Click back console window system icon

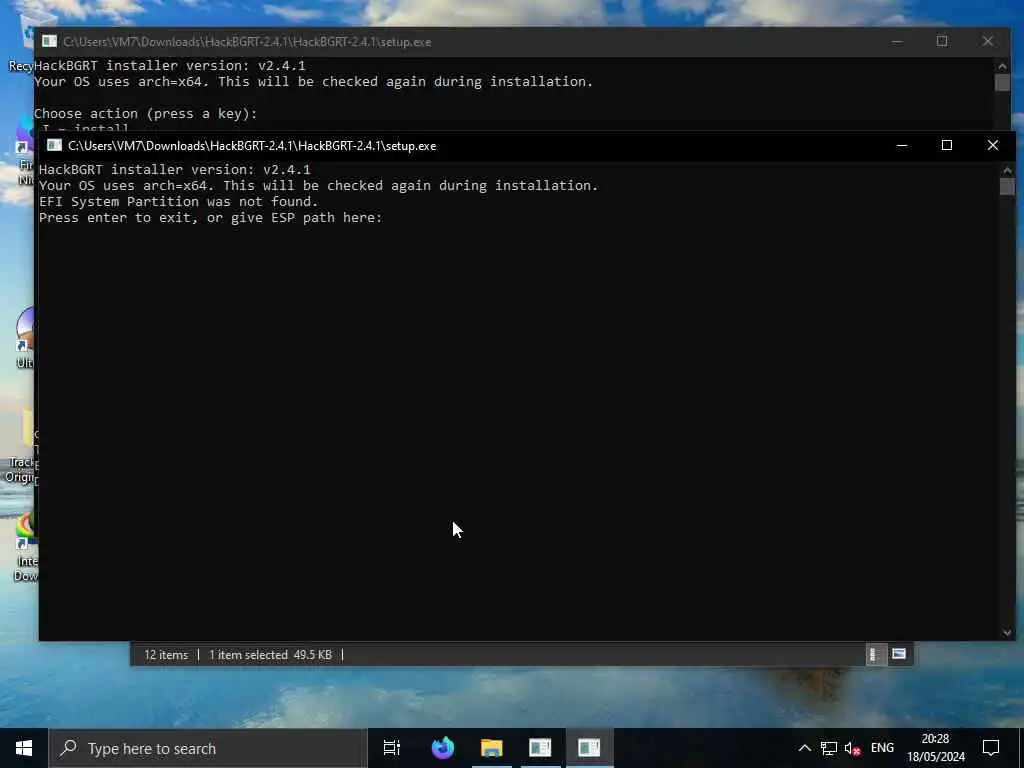tap(49, 41)
